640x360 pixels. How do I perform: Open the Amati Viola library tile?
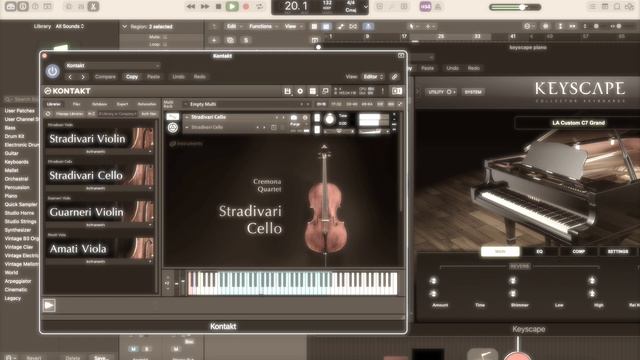[100, 249]
